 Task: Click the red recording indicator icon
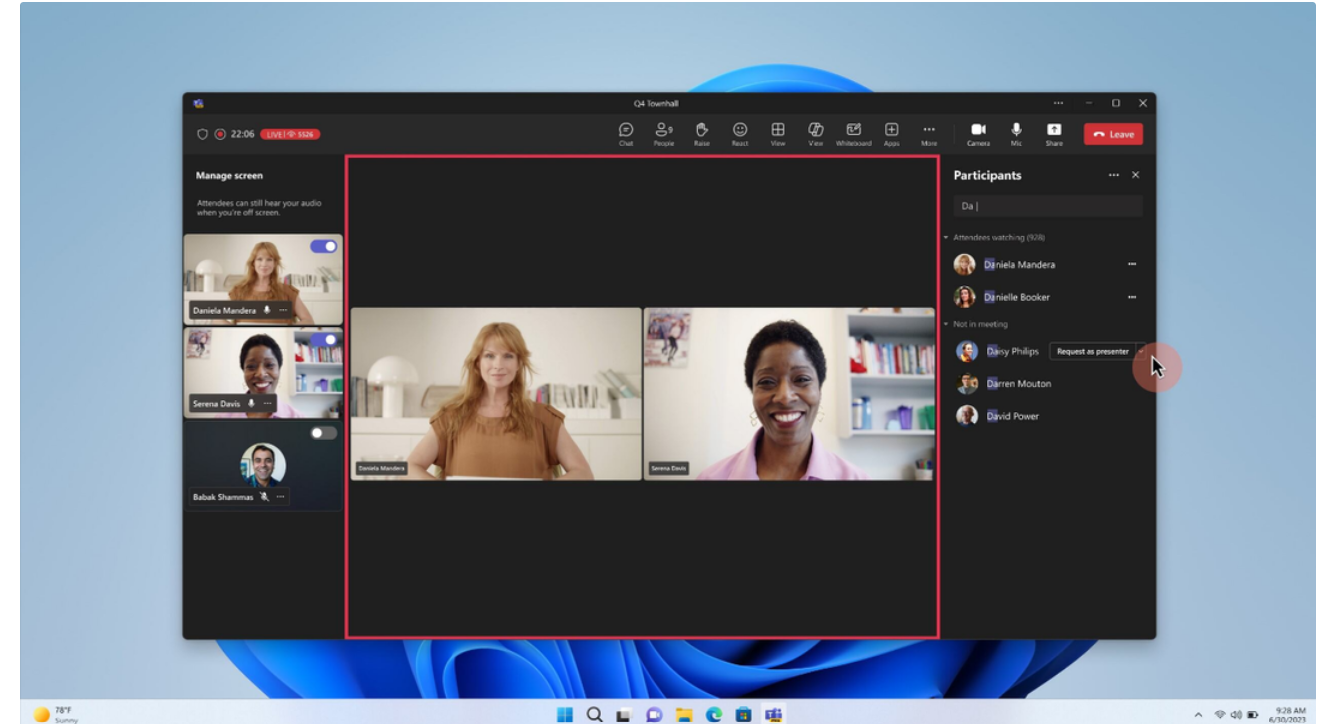tap(220, 134)
